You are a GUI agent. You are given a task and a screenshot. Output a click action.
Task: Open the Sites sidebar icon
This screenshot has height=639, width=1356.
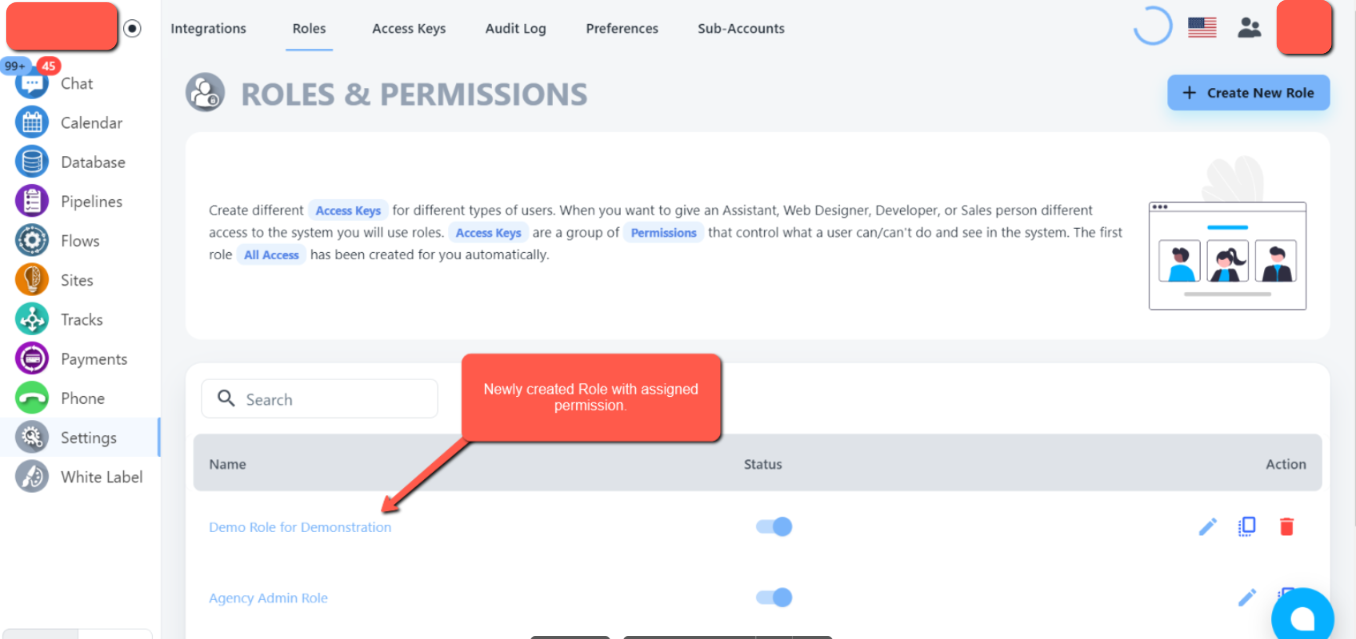click(32, 280)
